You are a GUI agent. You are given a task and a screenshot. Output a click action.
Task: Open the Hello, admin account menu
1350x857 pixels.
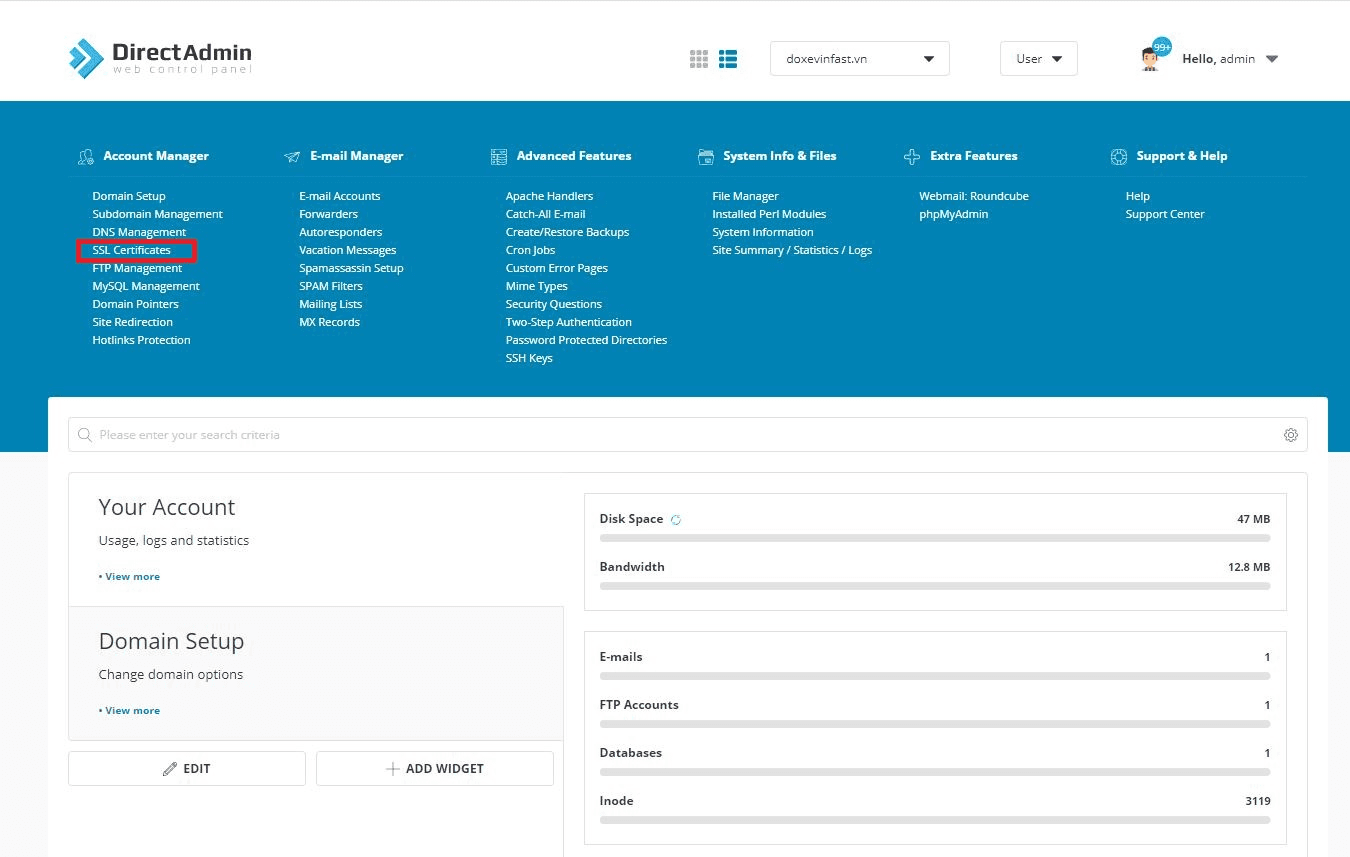tap(1230, 59)
